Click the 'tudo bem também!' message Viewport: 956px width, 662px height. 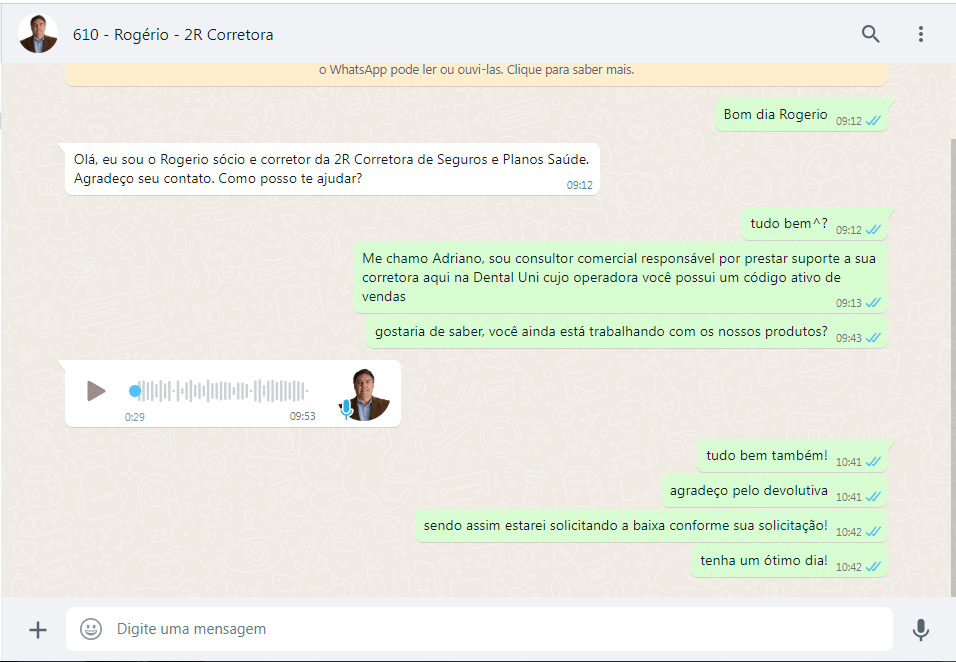coord(793,455)
